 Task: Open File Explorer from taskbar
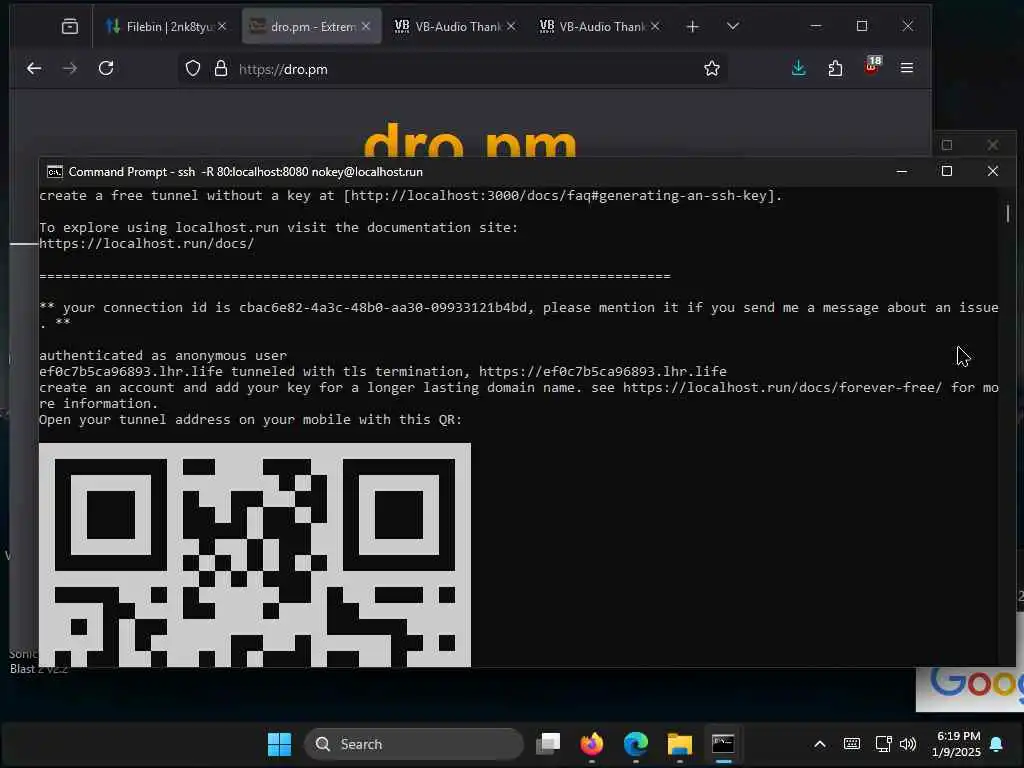(680, 744)
